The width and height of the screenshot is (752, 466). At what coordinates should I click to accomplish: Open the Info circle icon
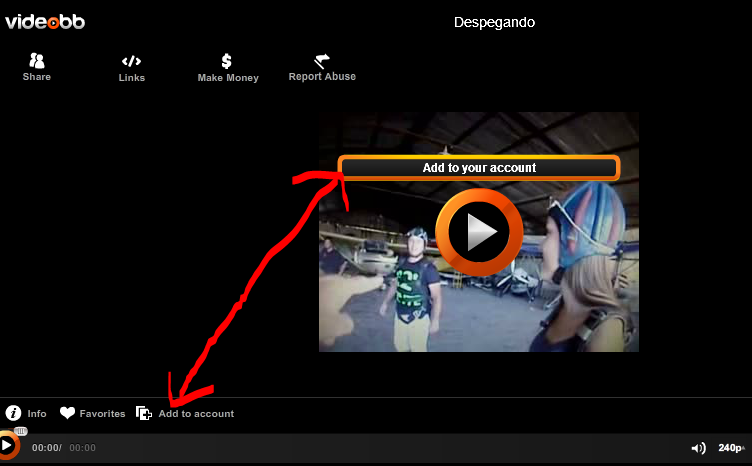[x=14, y=413]
